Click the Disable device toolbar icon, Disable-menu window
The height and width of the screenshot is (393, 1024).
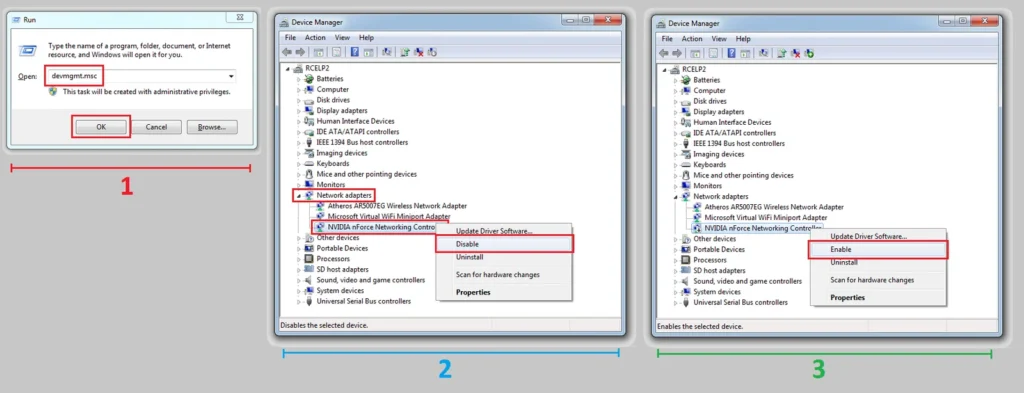[x=432, y=52]
